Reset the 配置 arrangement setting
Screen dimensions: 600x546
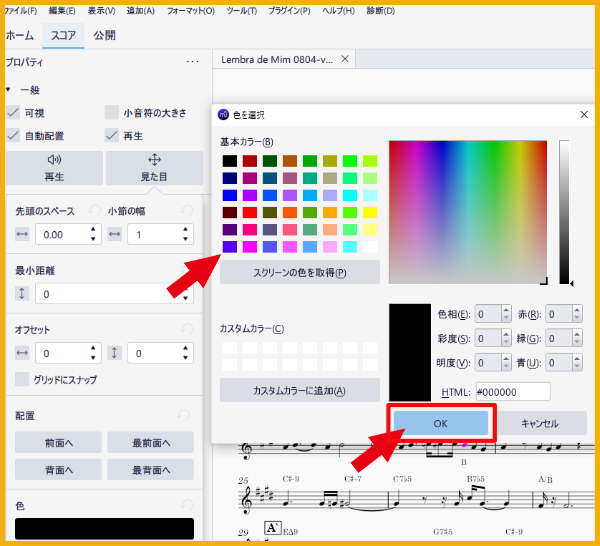pos(184,416)
